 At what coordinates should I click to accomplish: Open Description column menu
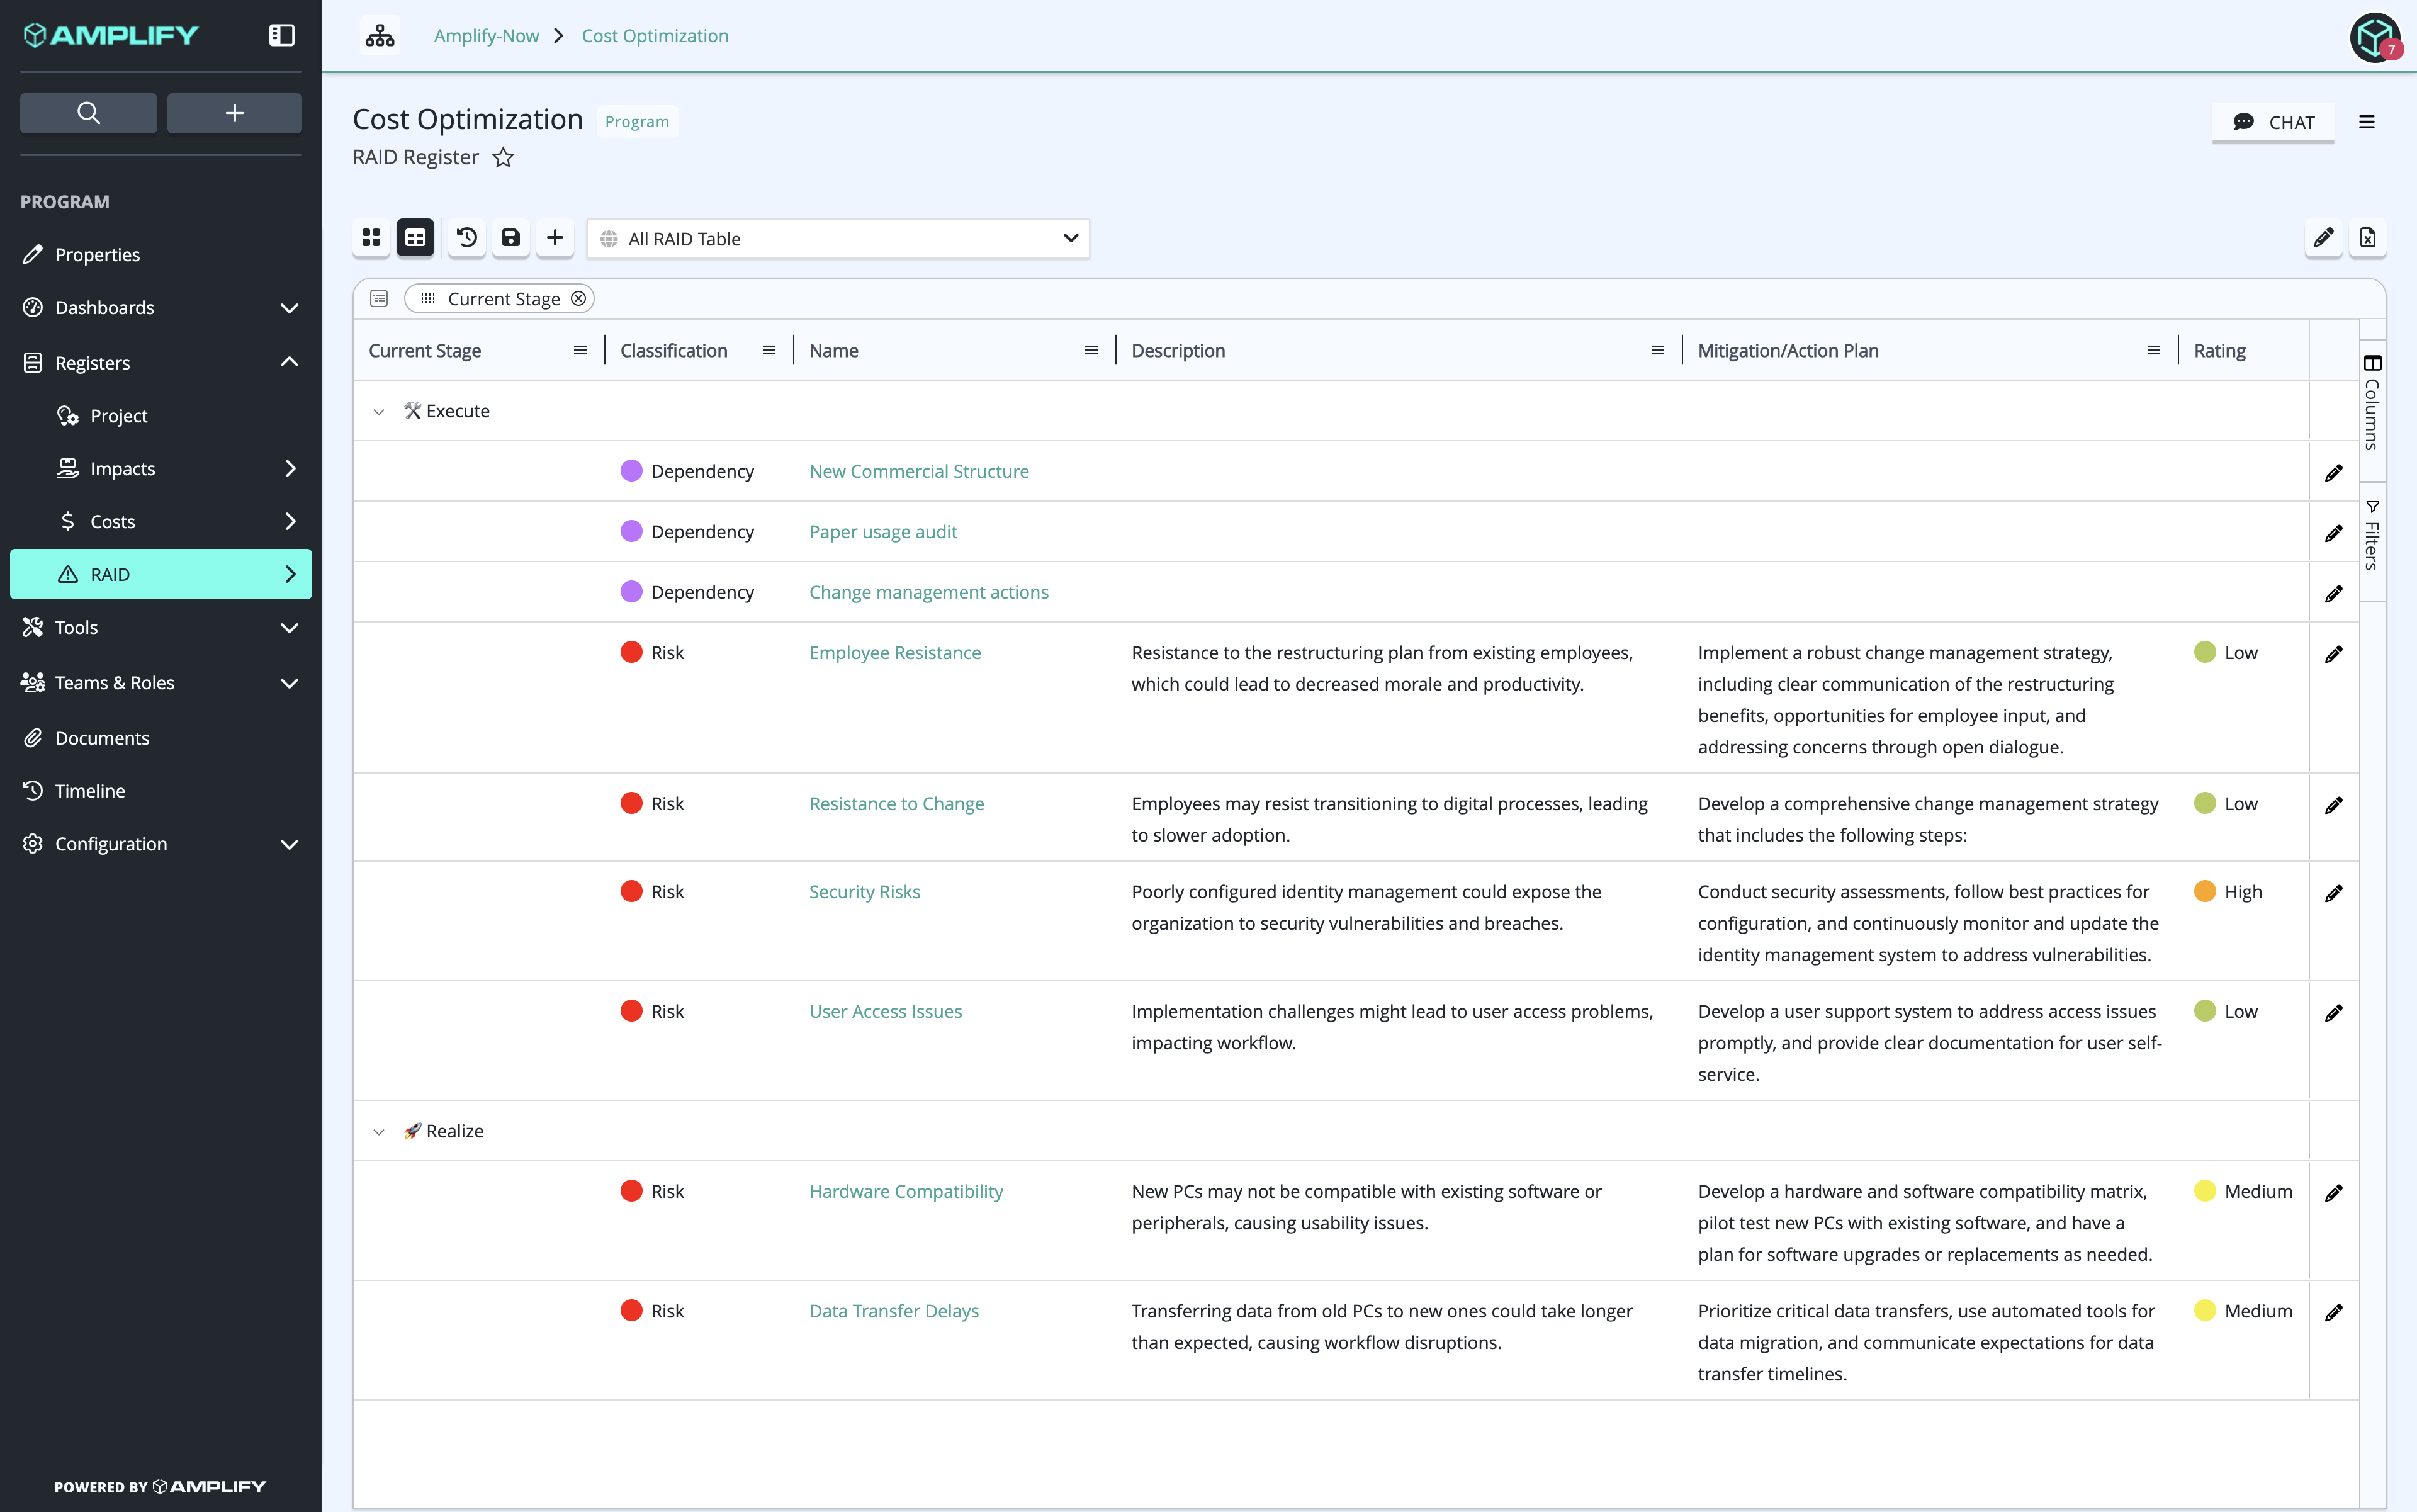[x=1657, y=350]
